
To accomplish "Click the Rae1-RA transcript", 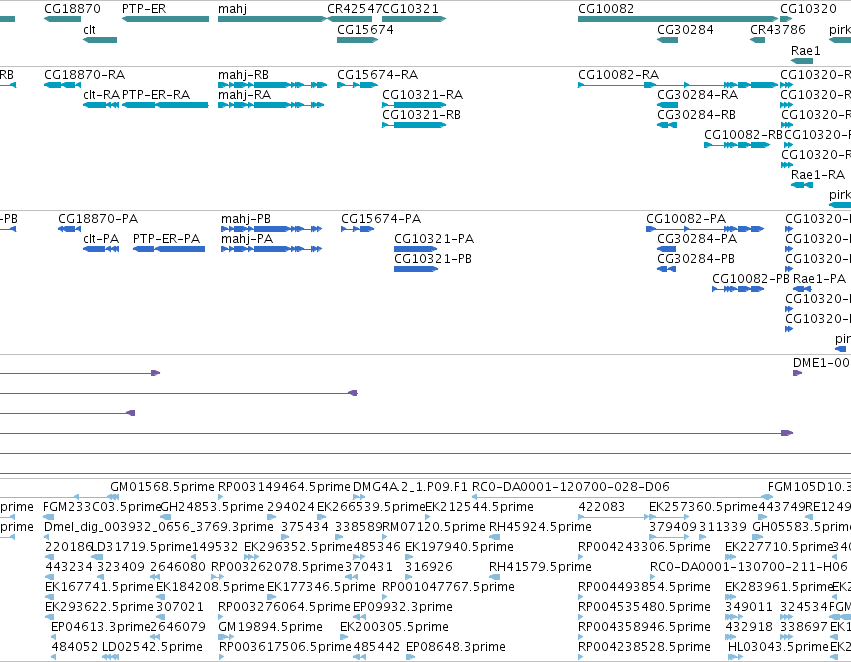I will 802,186.
